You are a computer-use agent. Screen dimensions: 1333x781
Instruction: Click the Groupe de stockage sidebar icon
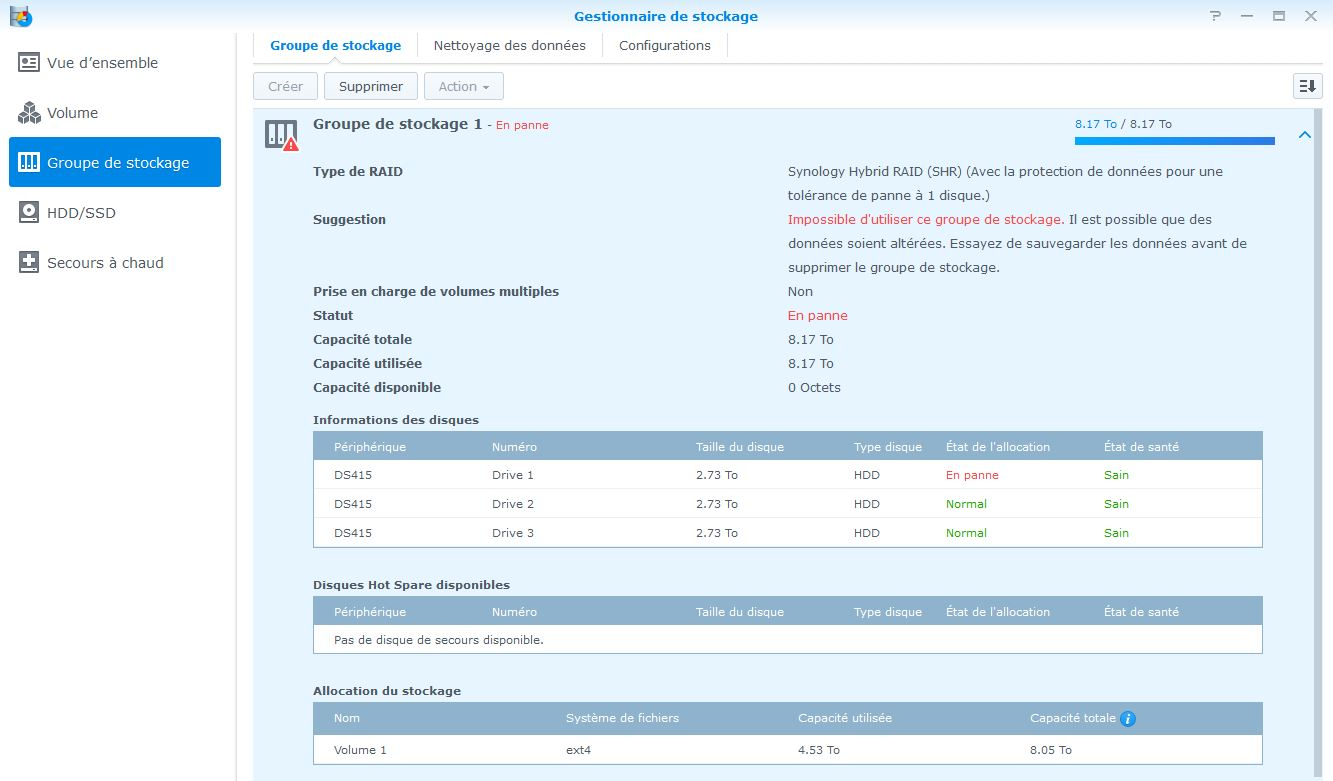tap(29, 163)
